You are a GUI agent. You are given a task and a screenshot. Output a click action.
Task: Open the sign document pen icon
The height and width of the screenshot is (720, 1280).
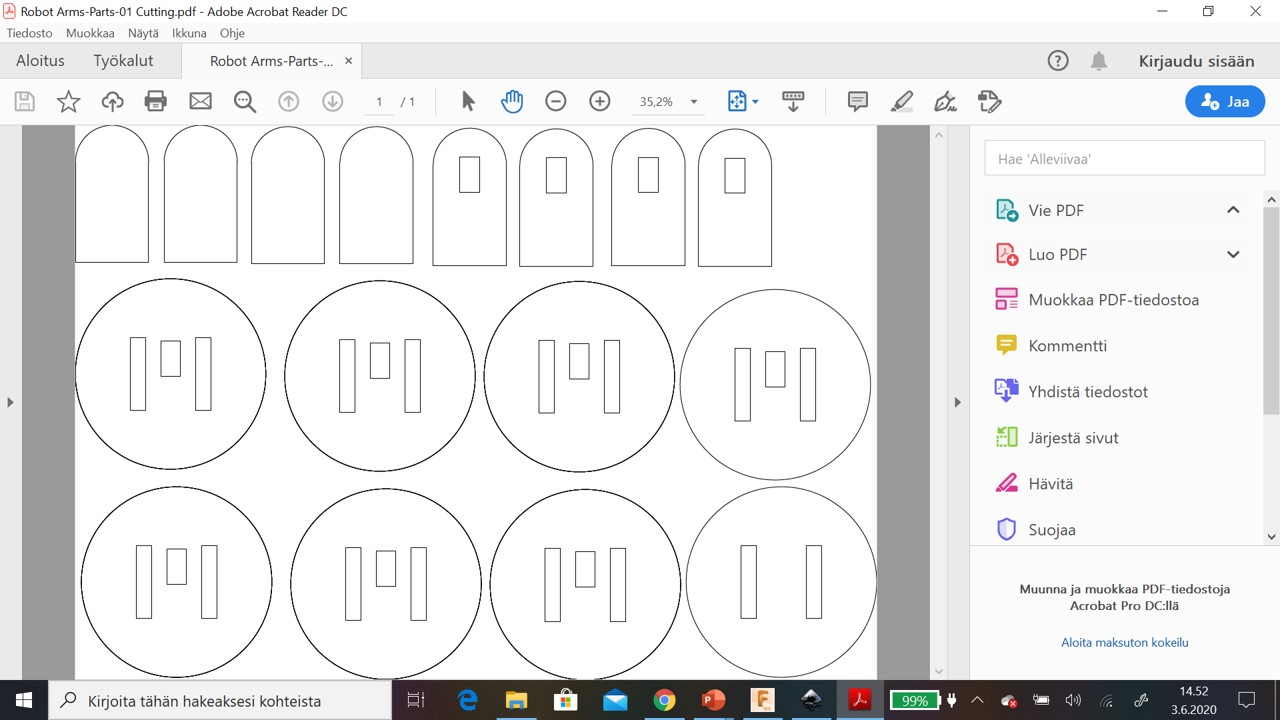tap(945, 101)
